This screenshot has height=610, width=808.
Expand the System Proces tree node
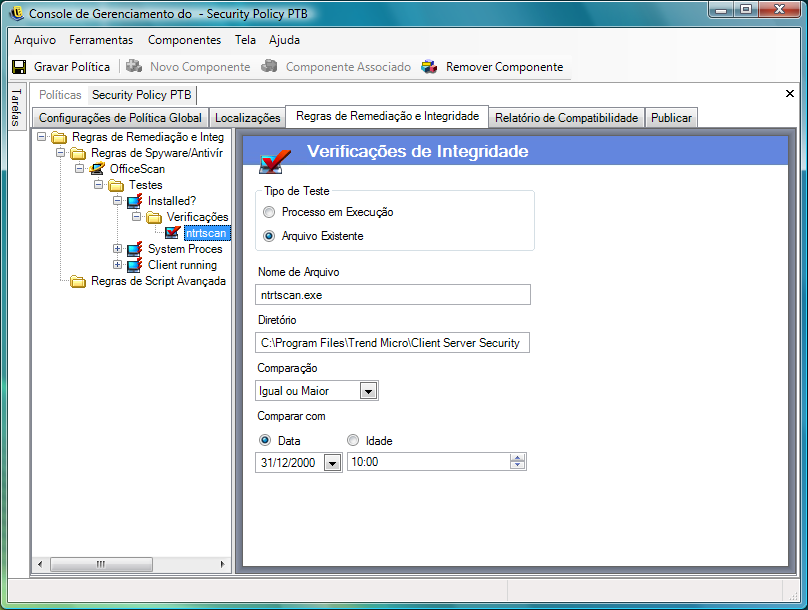(117, 249)
